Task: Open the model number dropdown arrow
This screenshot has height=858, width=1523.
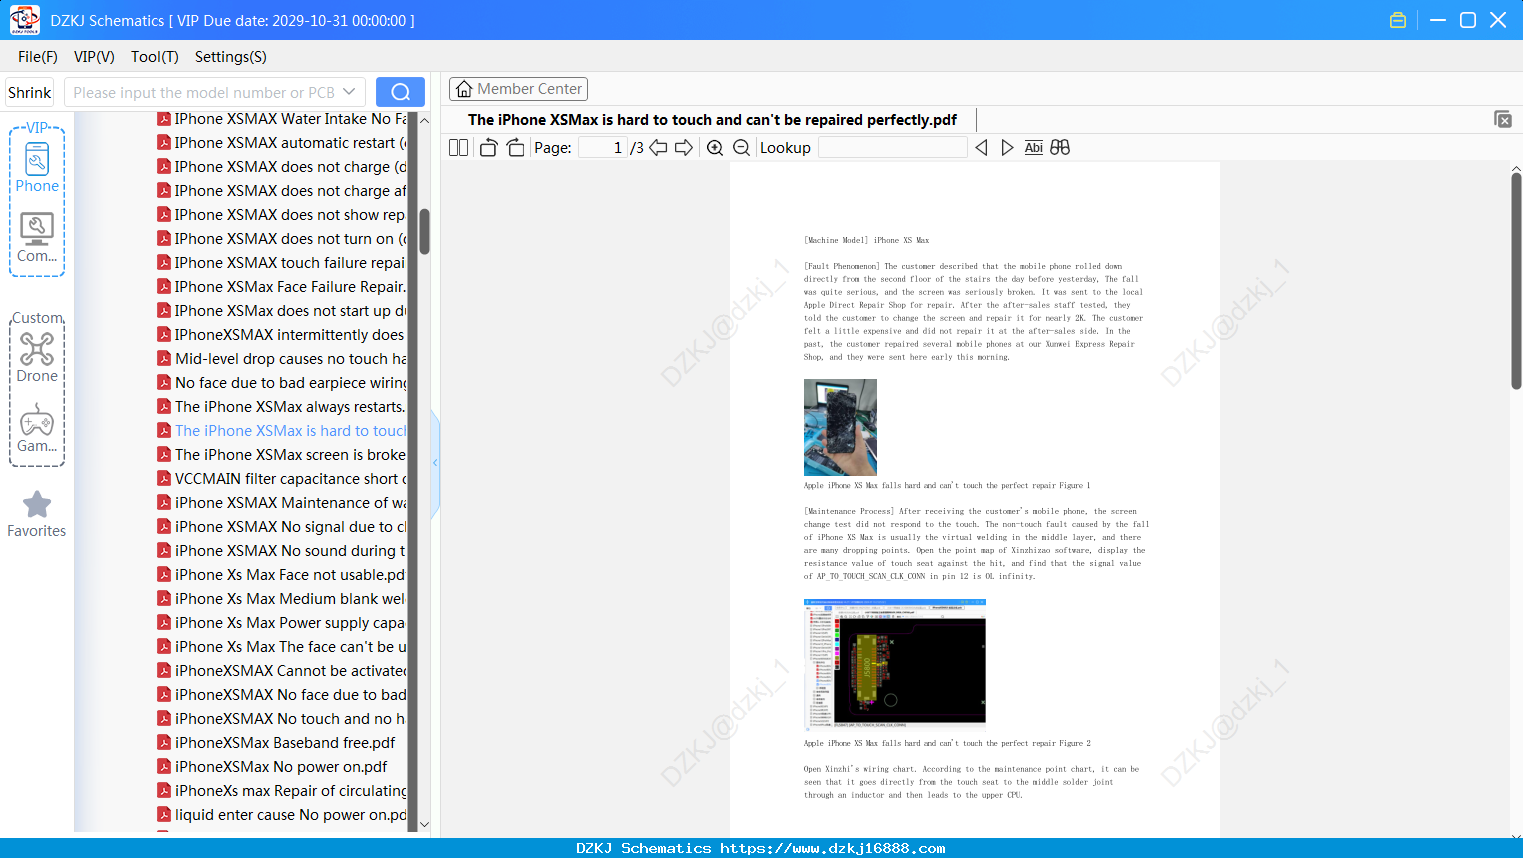Action: (x=349, y=92)
